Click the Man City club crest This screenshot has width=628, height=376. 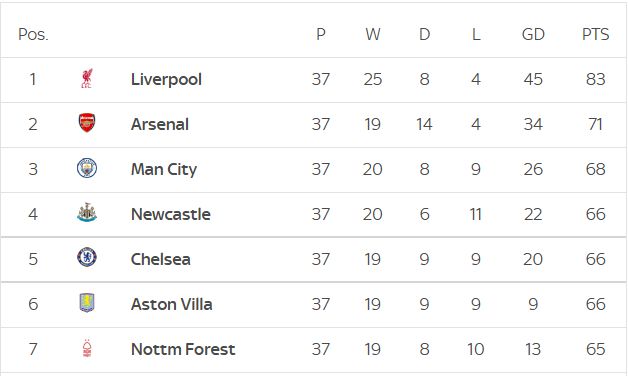point(87,168)
